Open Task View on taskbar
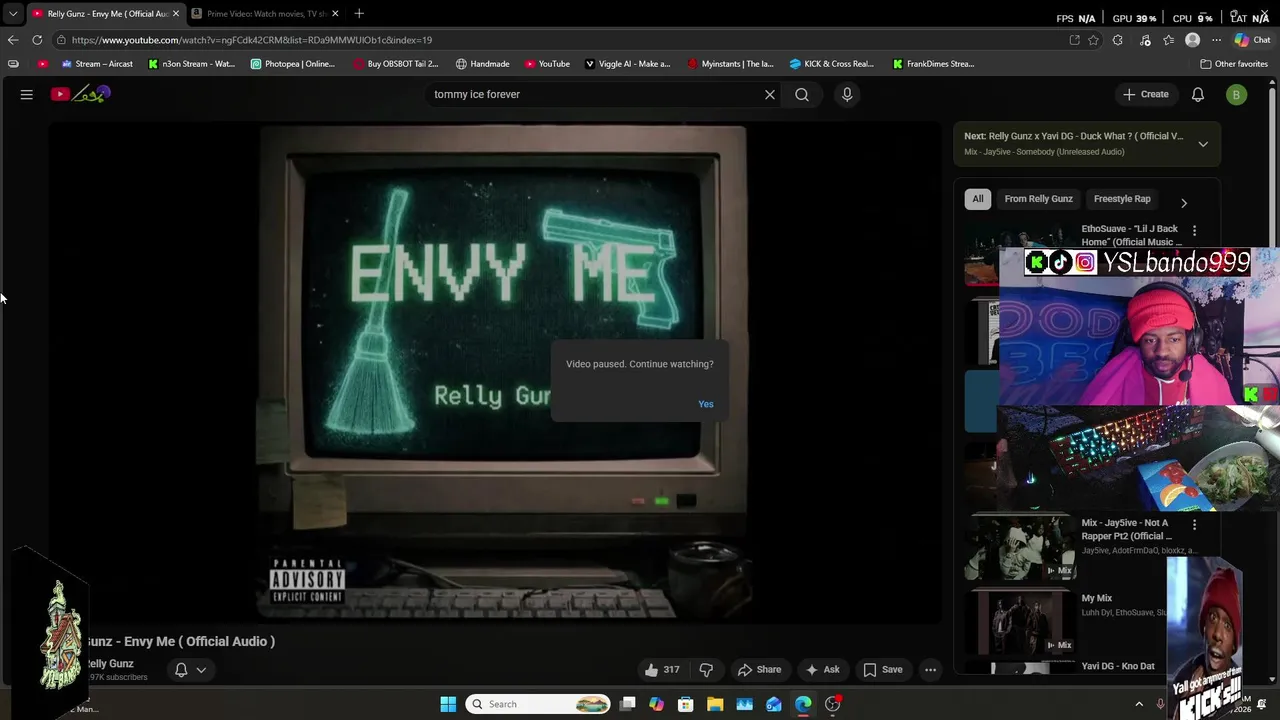The height and width of the screenshot is (720, 1280). click(x=627, y=704)
